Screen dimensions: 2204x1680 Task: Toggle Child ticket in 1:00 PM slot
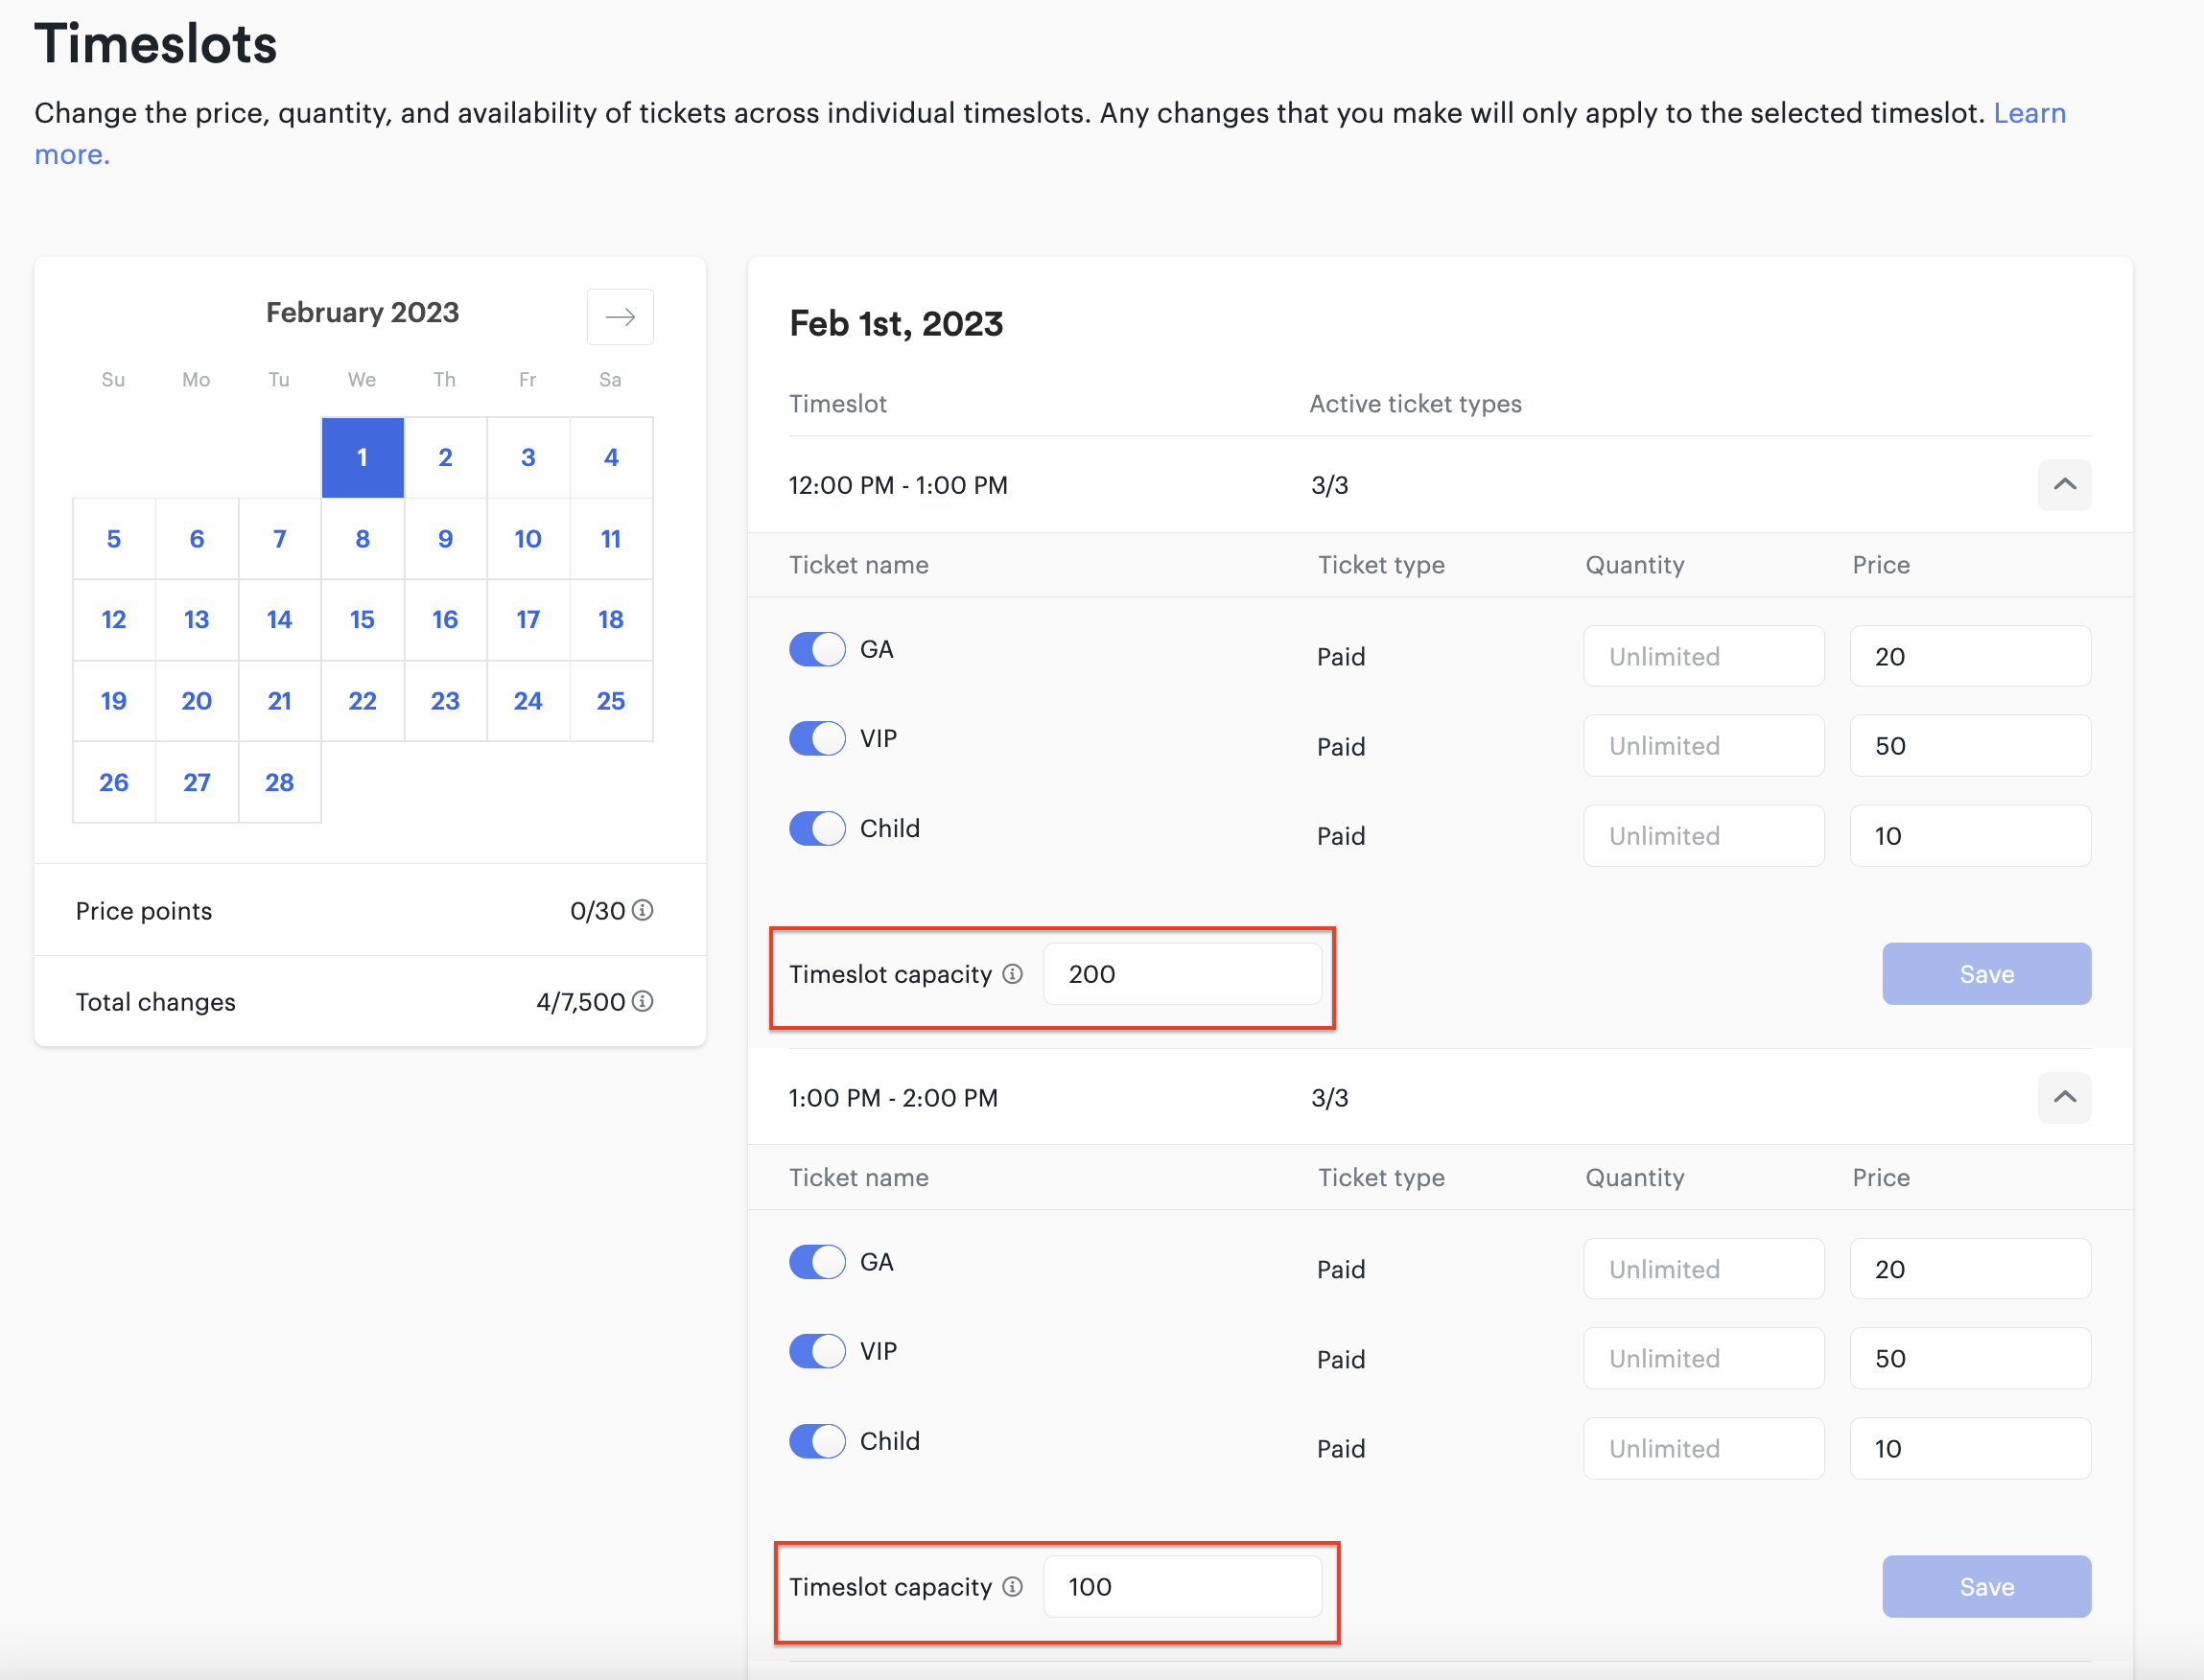click(817, 1441)
